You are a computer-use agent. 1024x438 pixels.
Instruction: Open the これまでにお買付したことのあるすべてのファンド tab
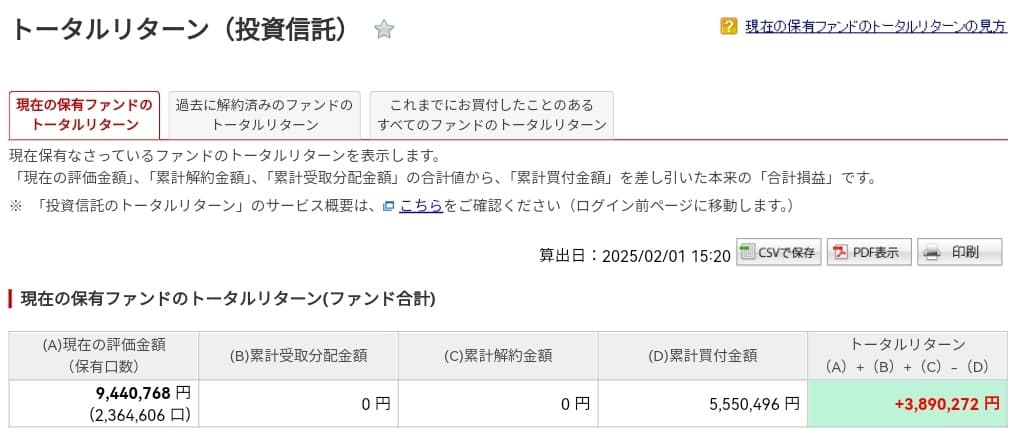[491, 115]
